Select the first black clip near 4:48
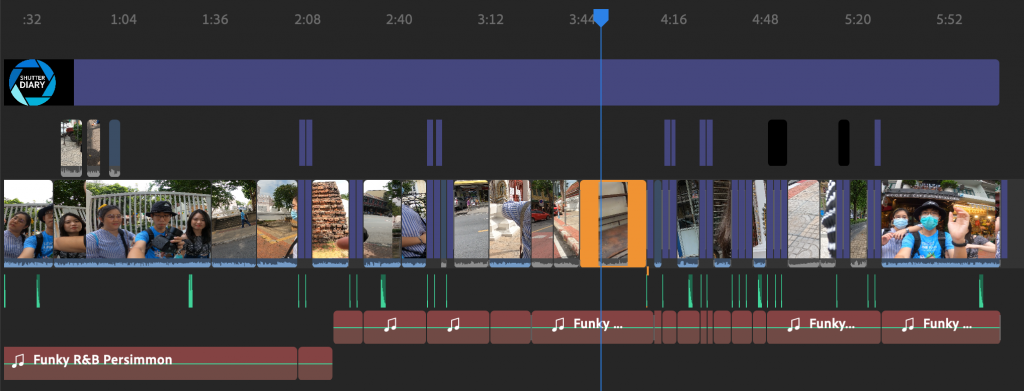 777,142
